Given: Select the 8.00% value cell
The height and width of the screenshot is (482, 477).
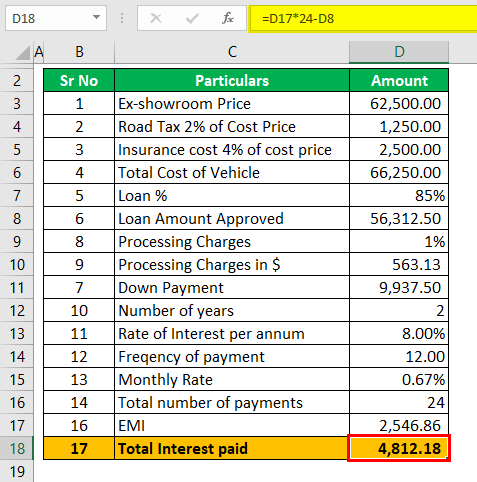Looking at the screenshot, I should [x=399, y=334].
